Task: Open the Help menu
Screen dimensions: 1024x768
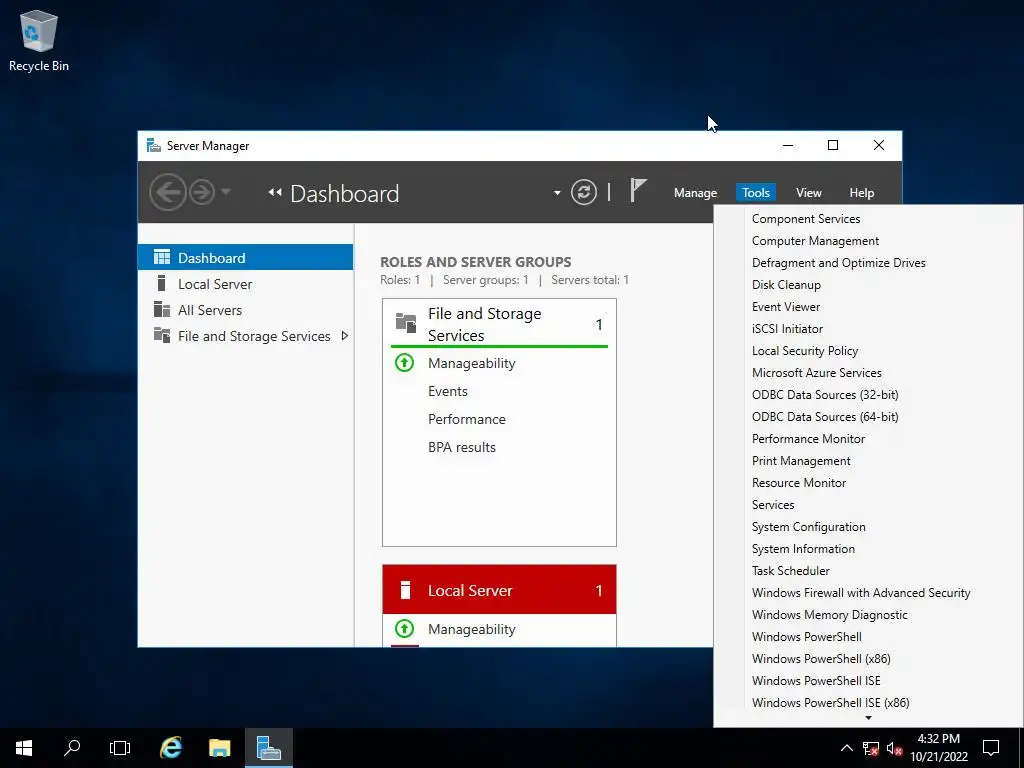Action: [861, 193]
